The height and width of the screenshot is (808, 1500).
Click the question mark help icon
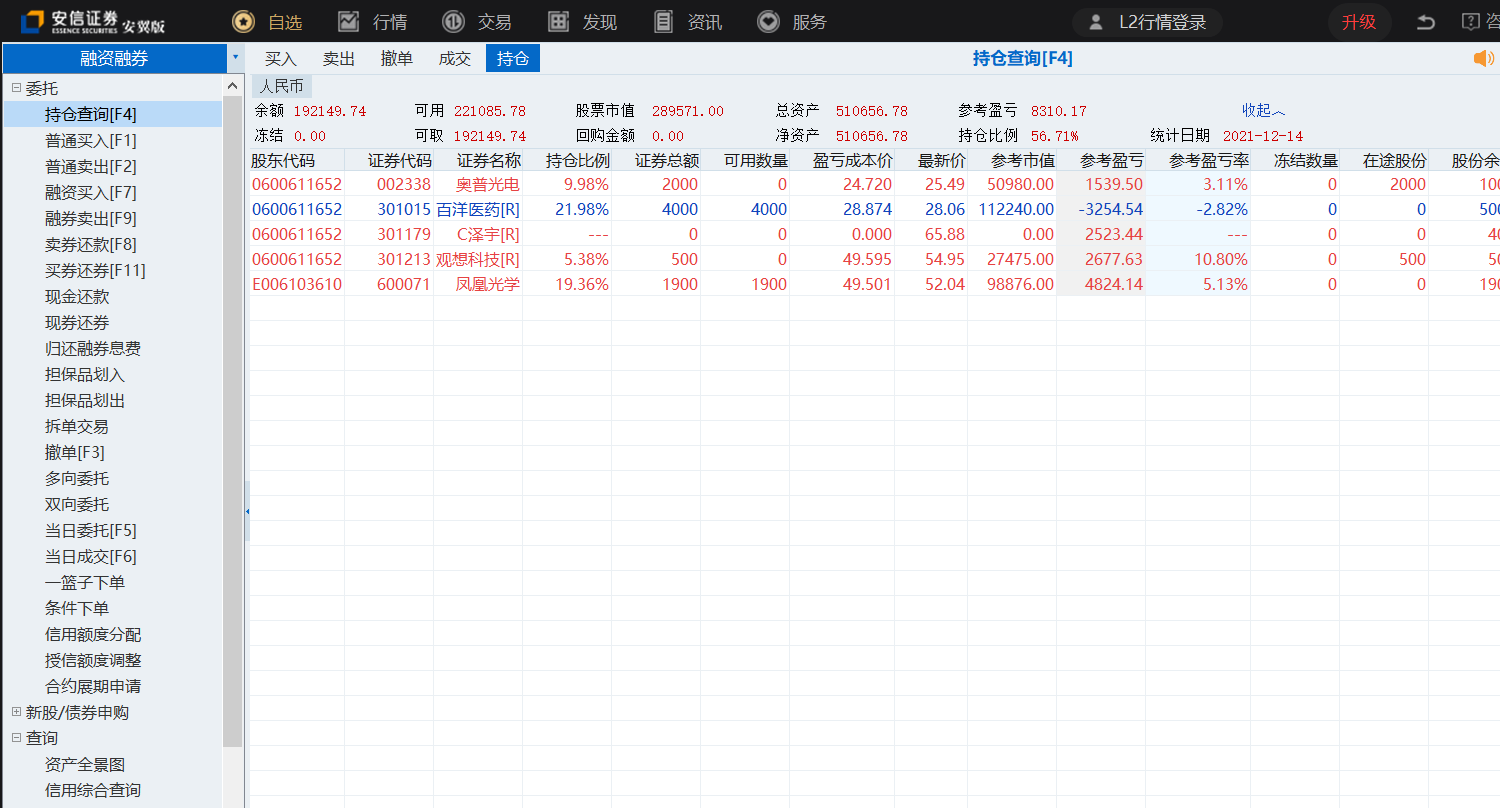[x=1470, y=21]
